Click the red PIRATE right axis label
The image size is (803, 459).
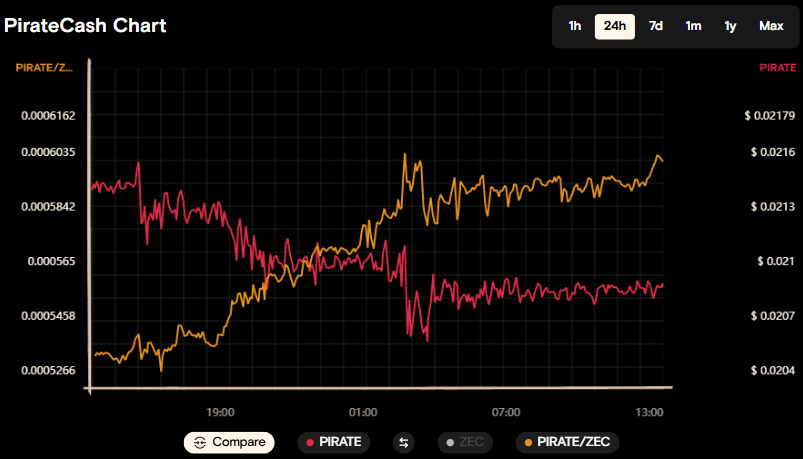(777, 68)
